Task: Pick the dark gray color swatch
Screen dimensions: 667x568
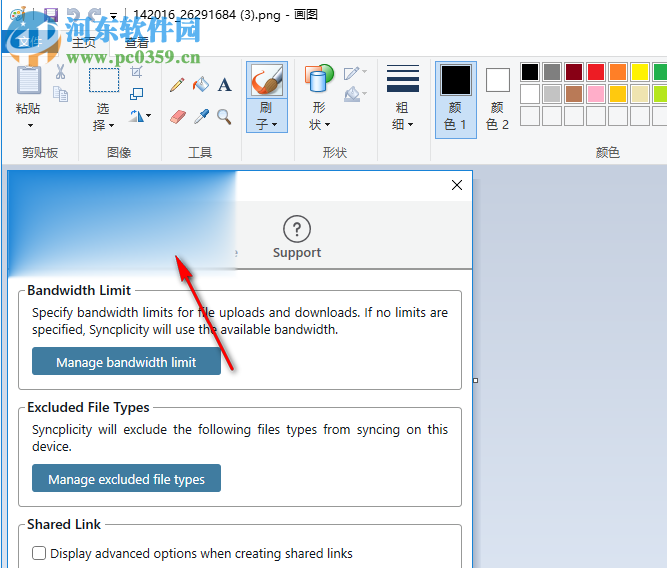Action: pyautogui.click(x=552, y=72)
